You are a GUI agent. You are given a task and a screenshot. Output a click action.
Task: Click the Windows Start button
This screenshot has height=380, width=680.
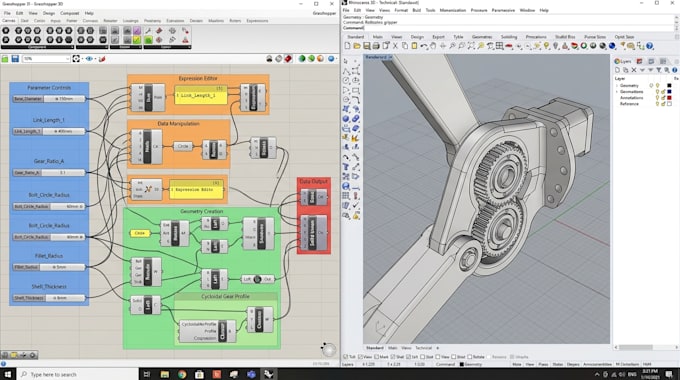coord(8,374)
